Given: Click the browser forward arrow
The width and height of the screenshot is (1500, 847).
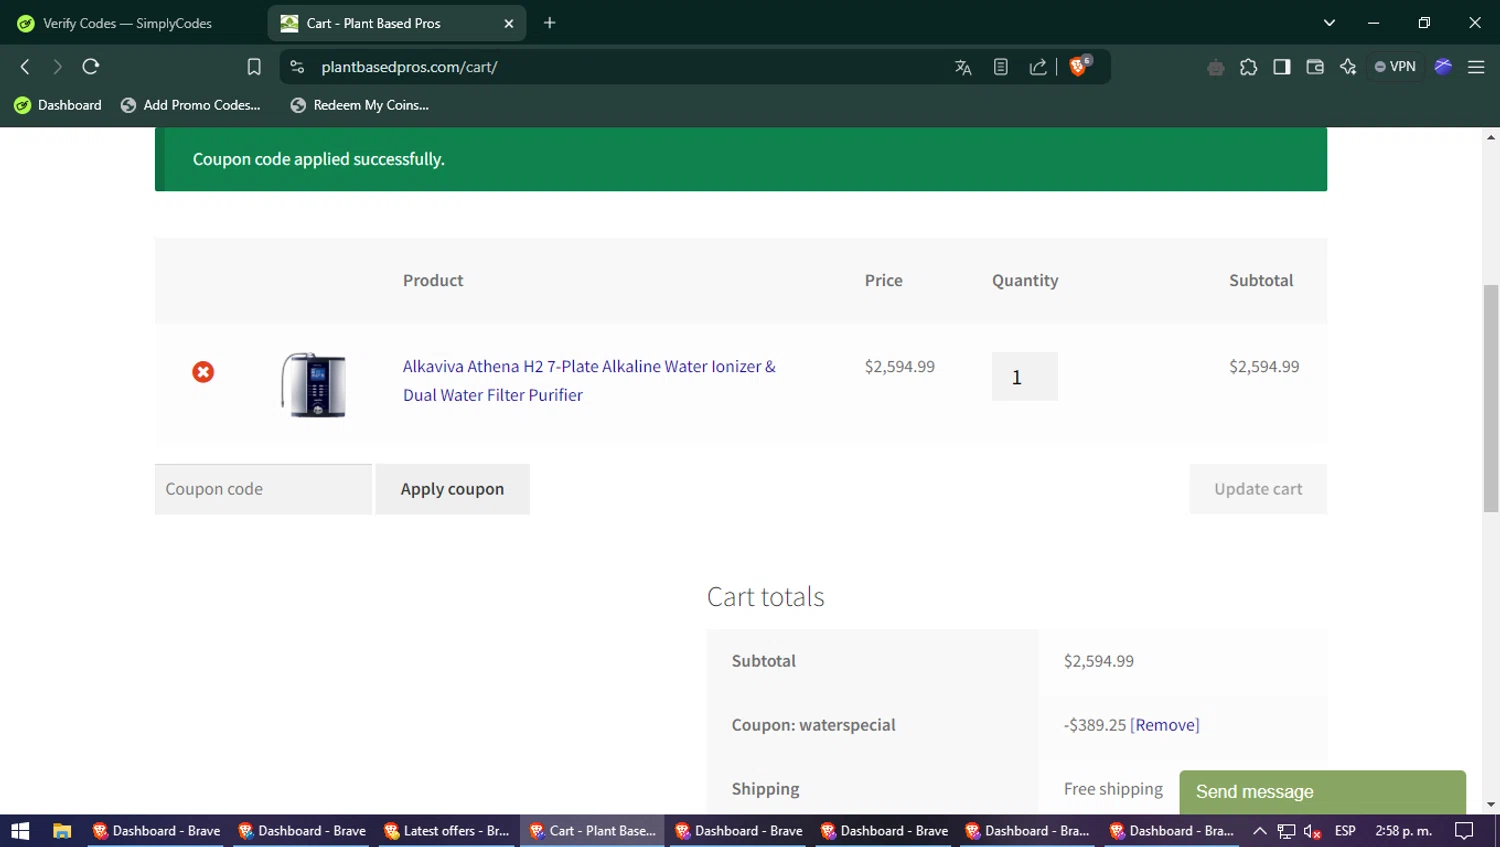Looking at the screenshot, I should [x=57, y=67].
